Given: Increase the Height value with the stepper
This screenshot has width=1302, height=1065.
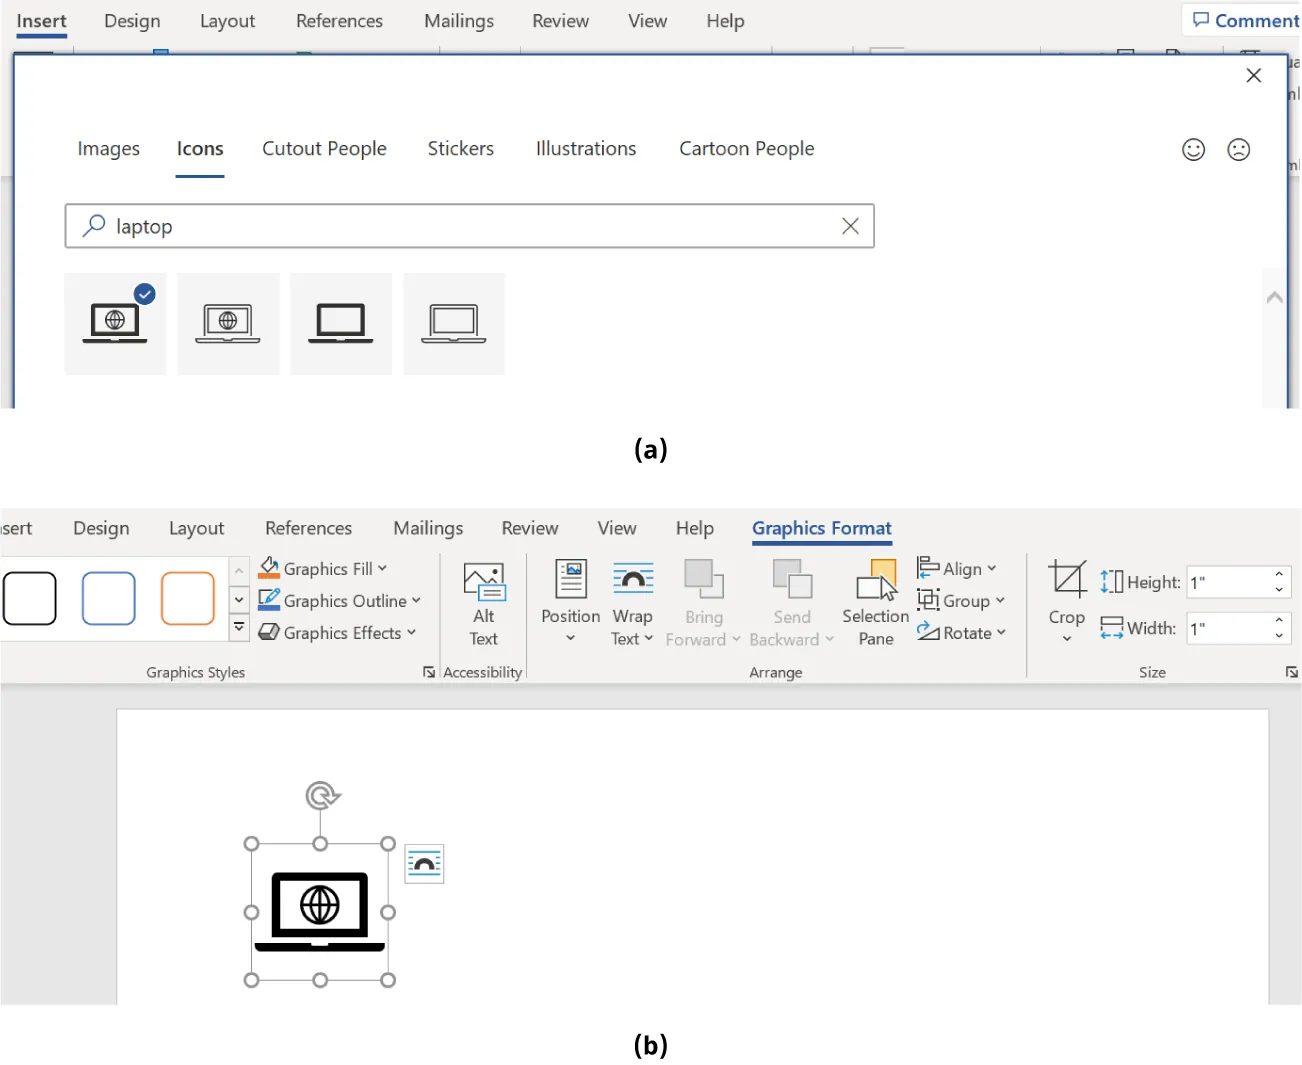Looking at the screenshot, I should [1278, 574].
